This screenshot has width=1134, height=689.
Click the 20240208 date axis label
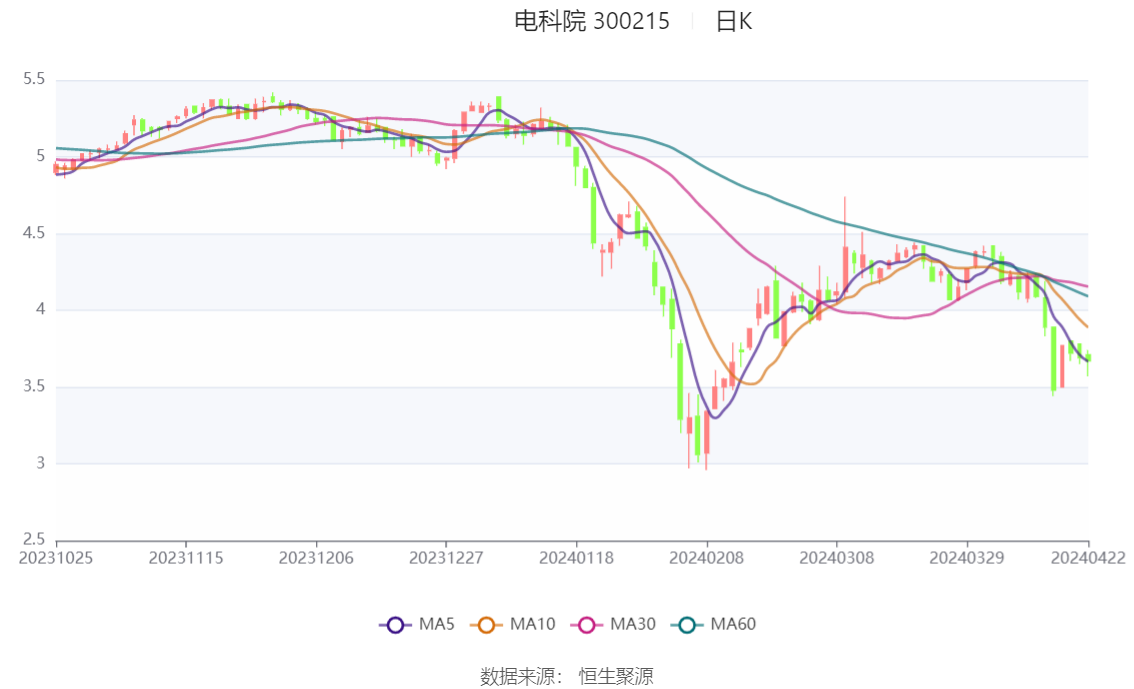point(707,558)
